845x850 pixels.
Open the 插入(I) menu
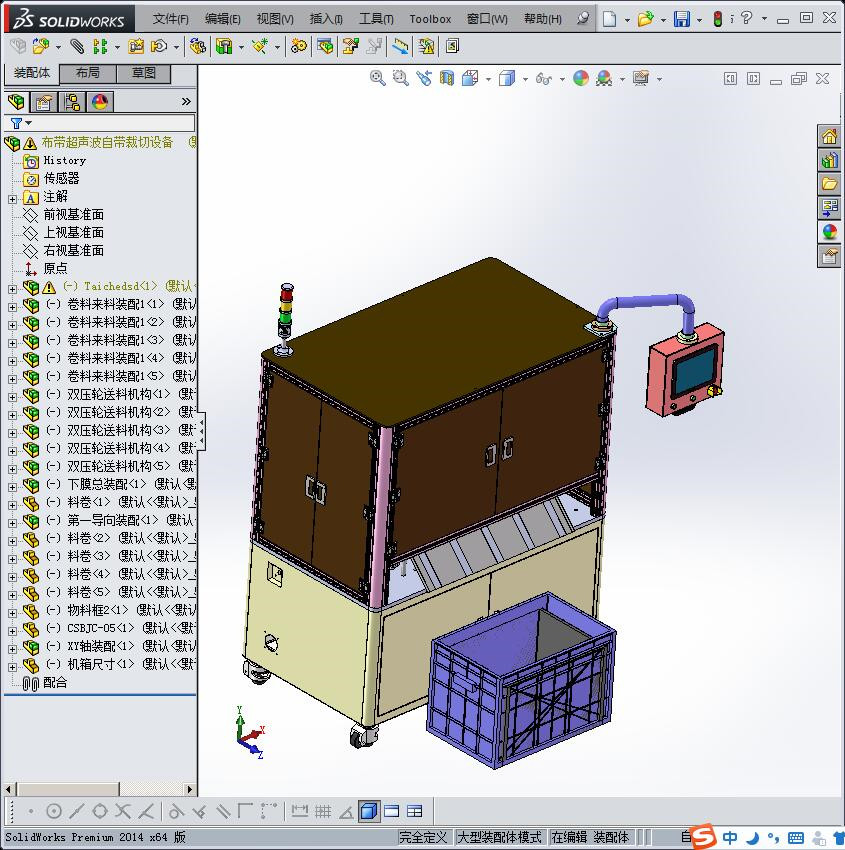tap(326, 19)
